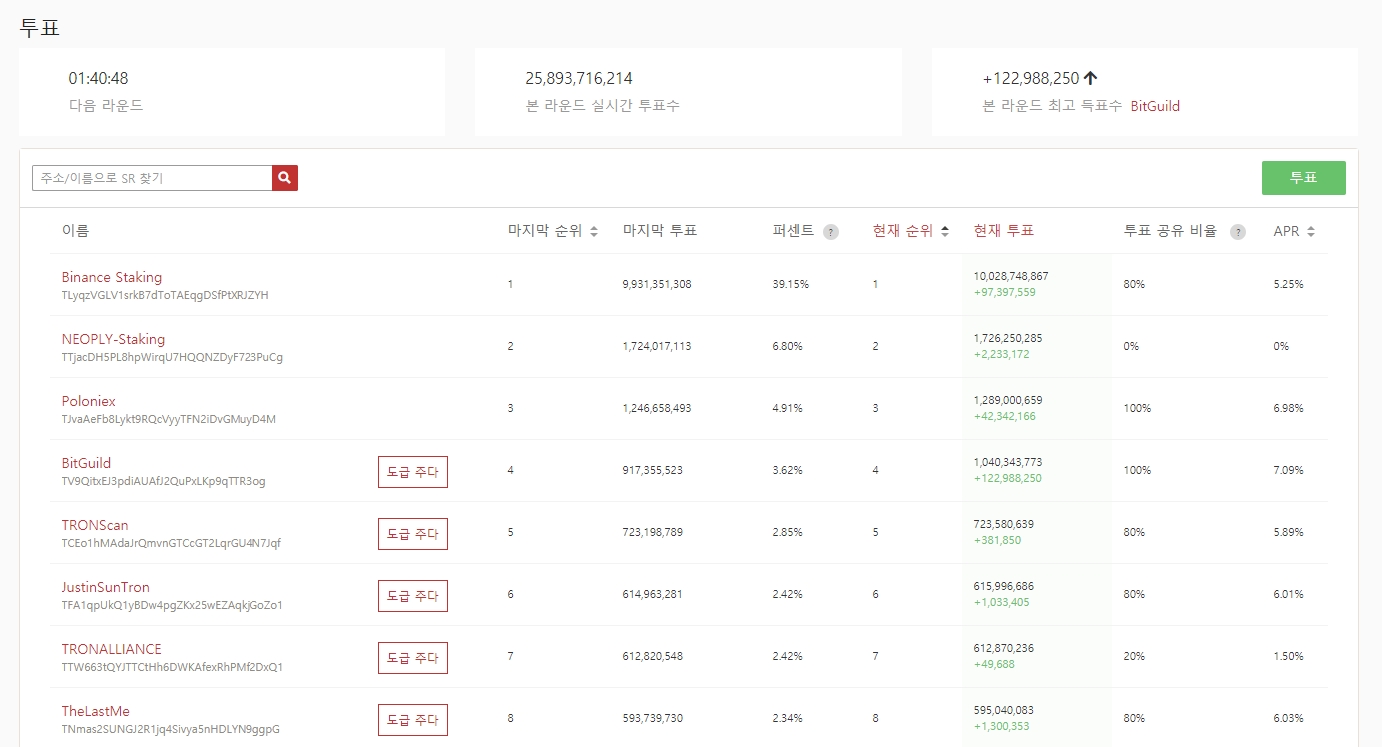Click BitGuild address TV9QitxEJ3pdiAUAfJ2QuPxLKp9qTTR3og
The width and height of the screenshot is (1382, 747).
click(164, 482)
